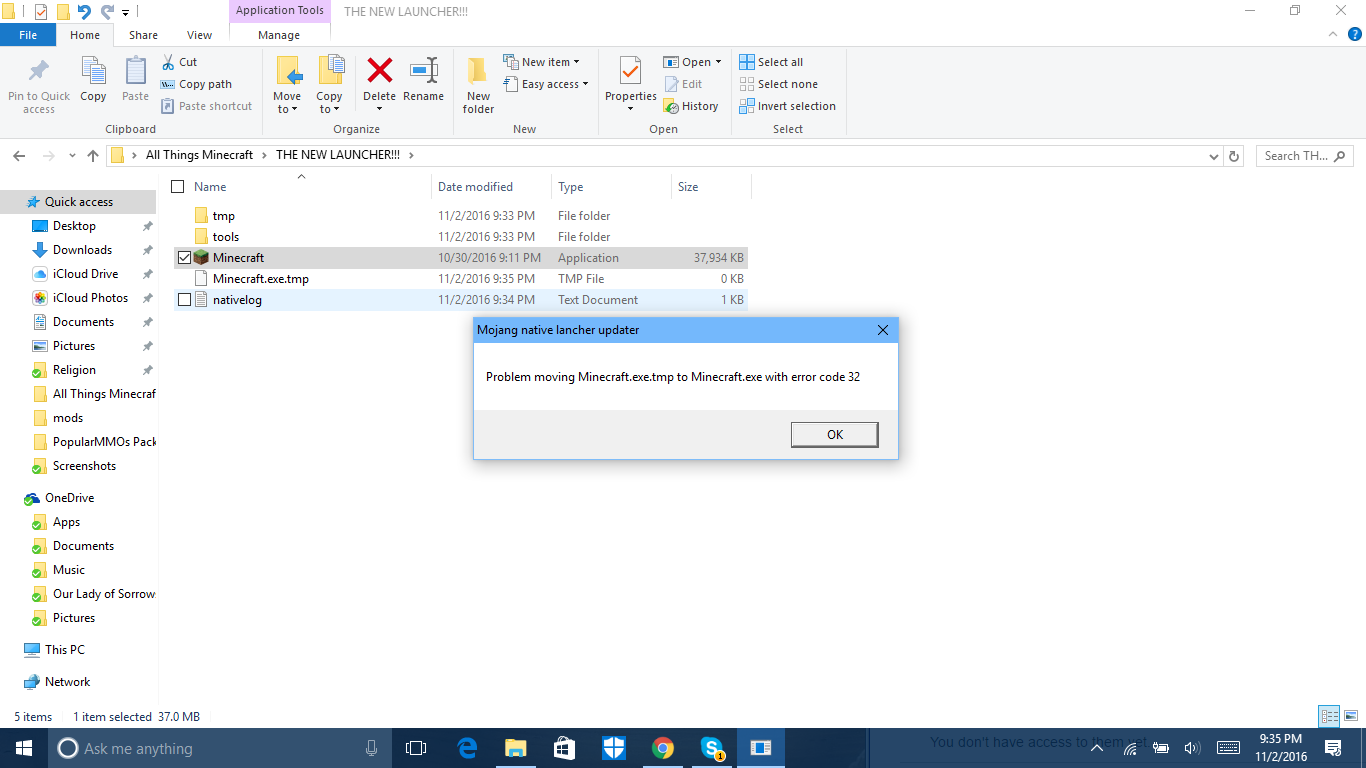Click the Edit ribbon command
The height and width of the screenshot is (768, 1366).
683,84
